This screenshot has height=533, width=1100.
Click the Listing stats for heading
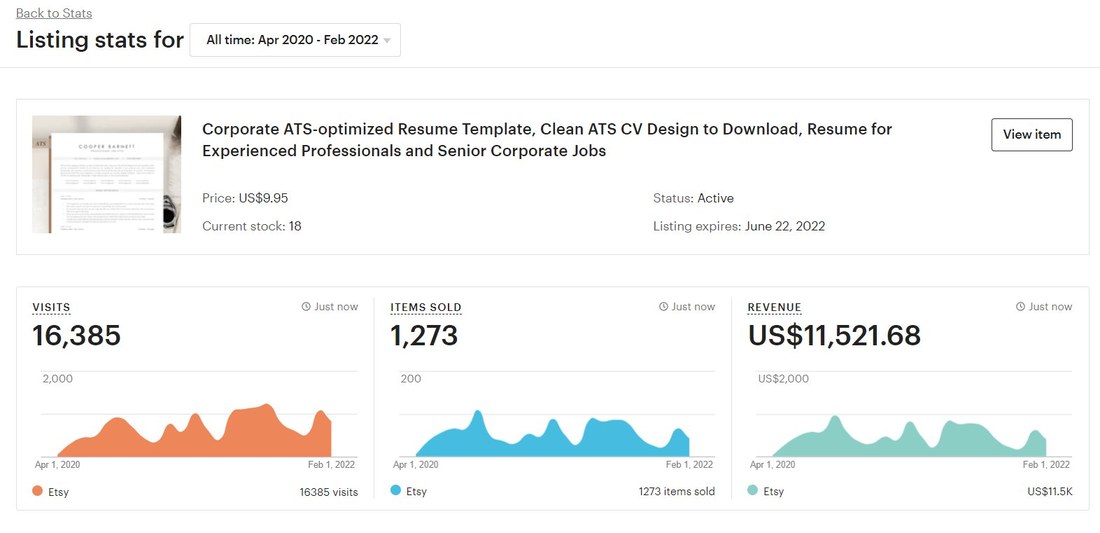(100, 39)
